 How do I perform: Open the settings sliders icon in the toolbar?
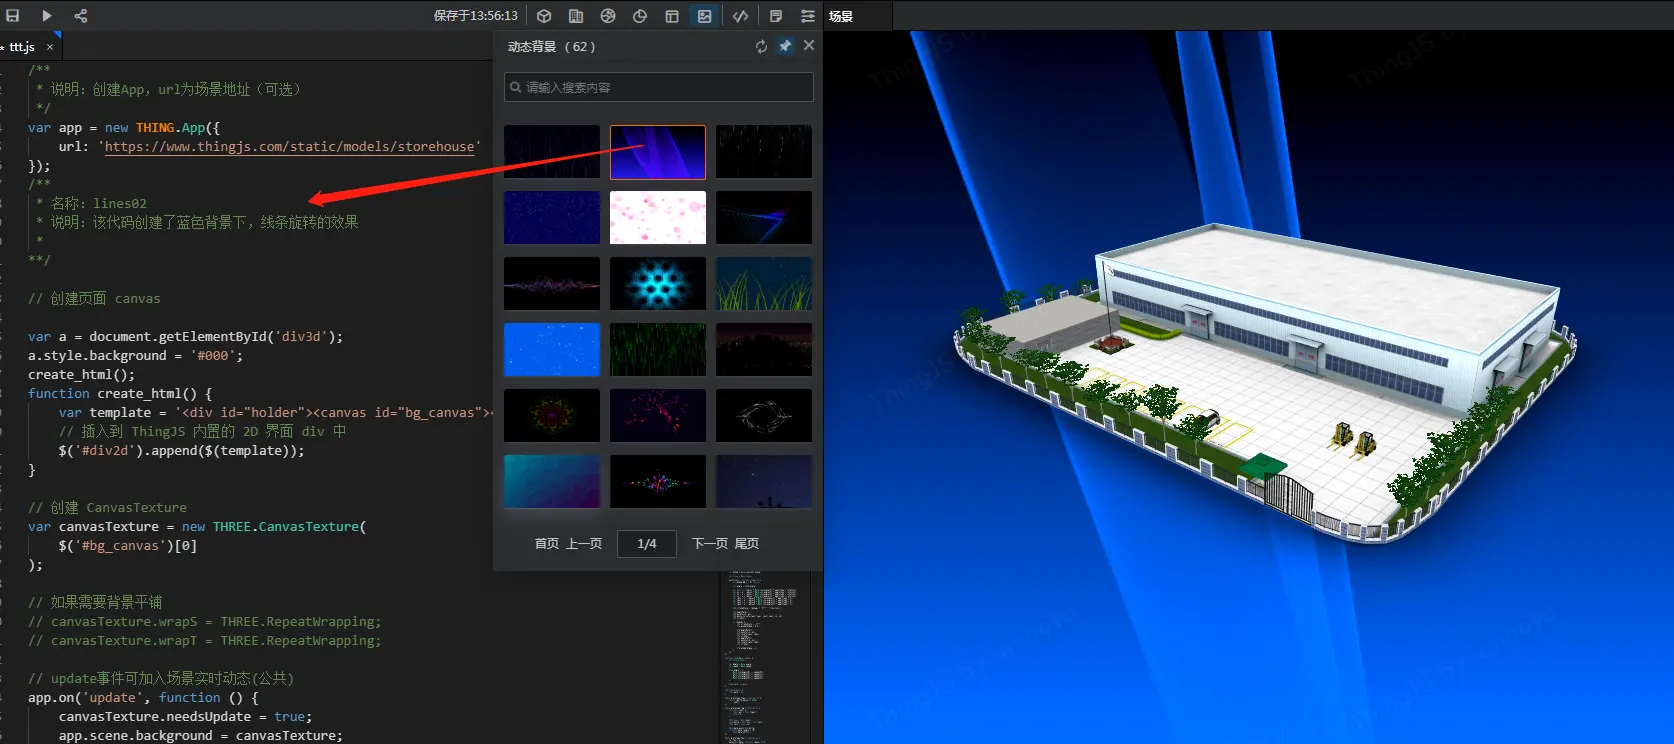(808, 16)
